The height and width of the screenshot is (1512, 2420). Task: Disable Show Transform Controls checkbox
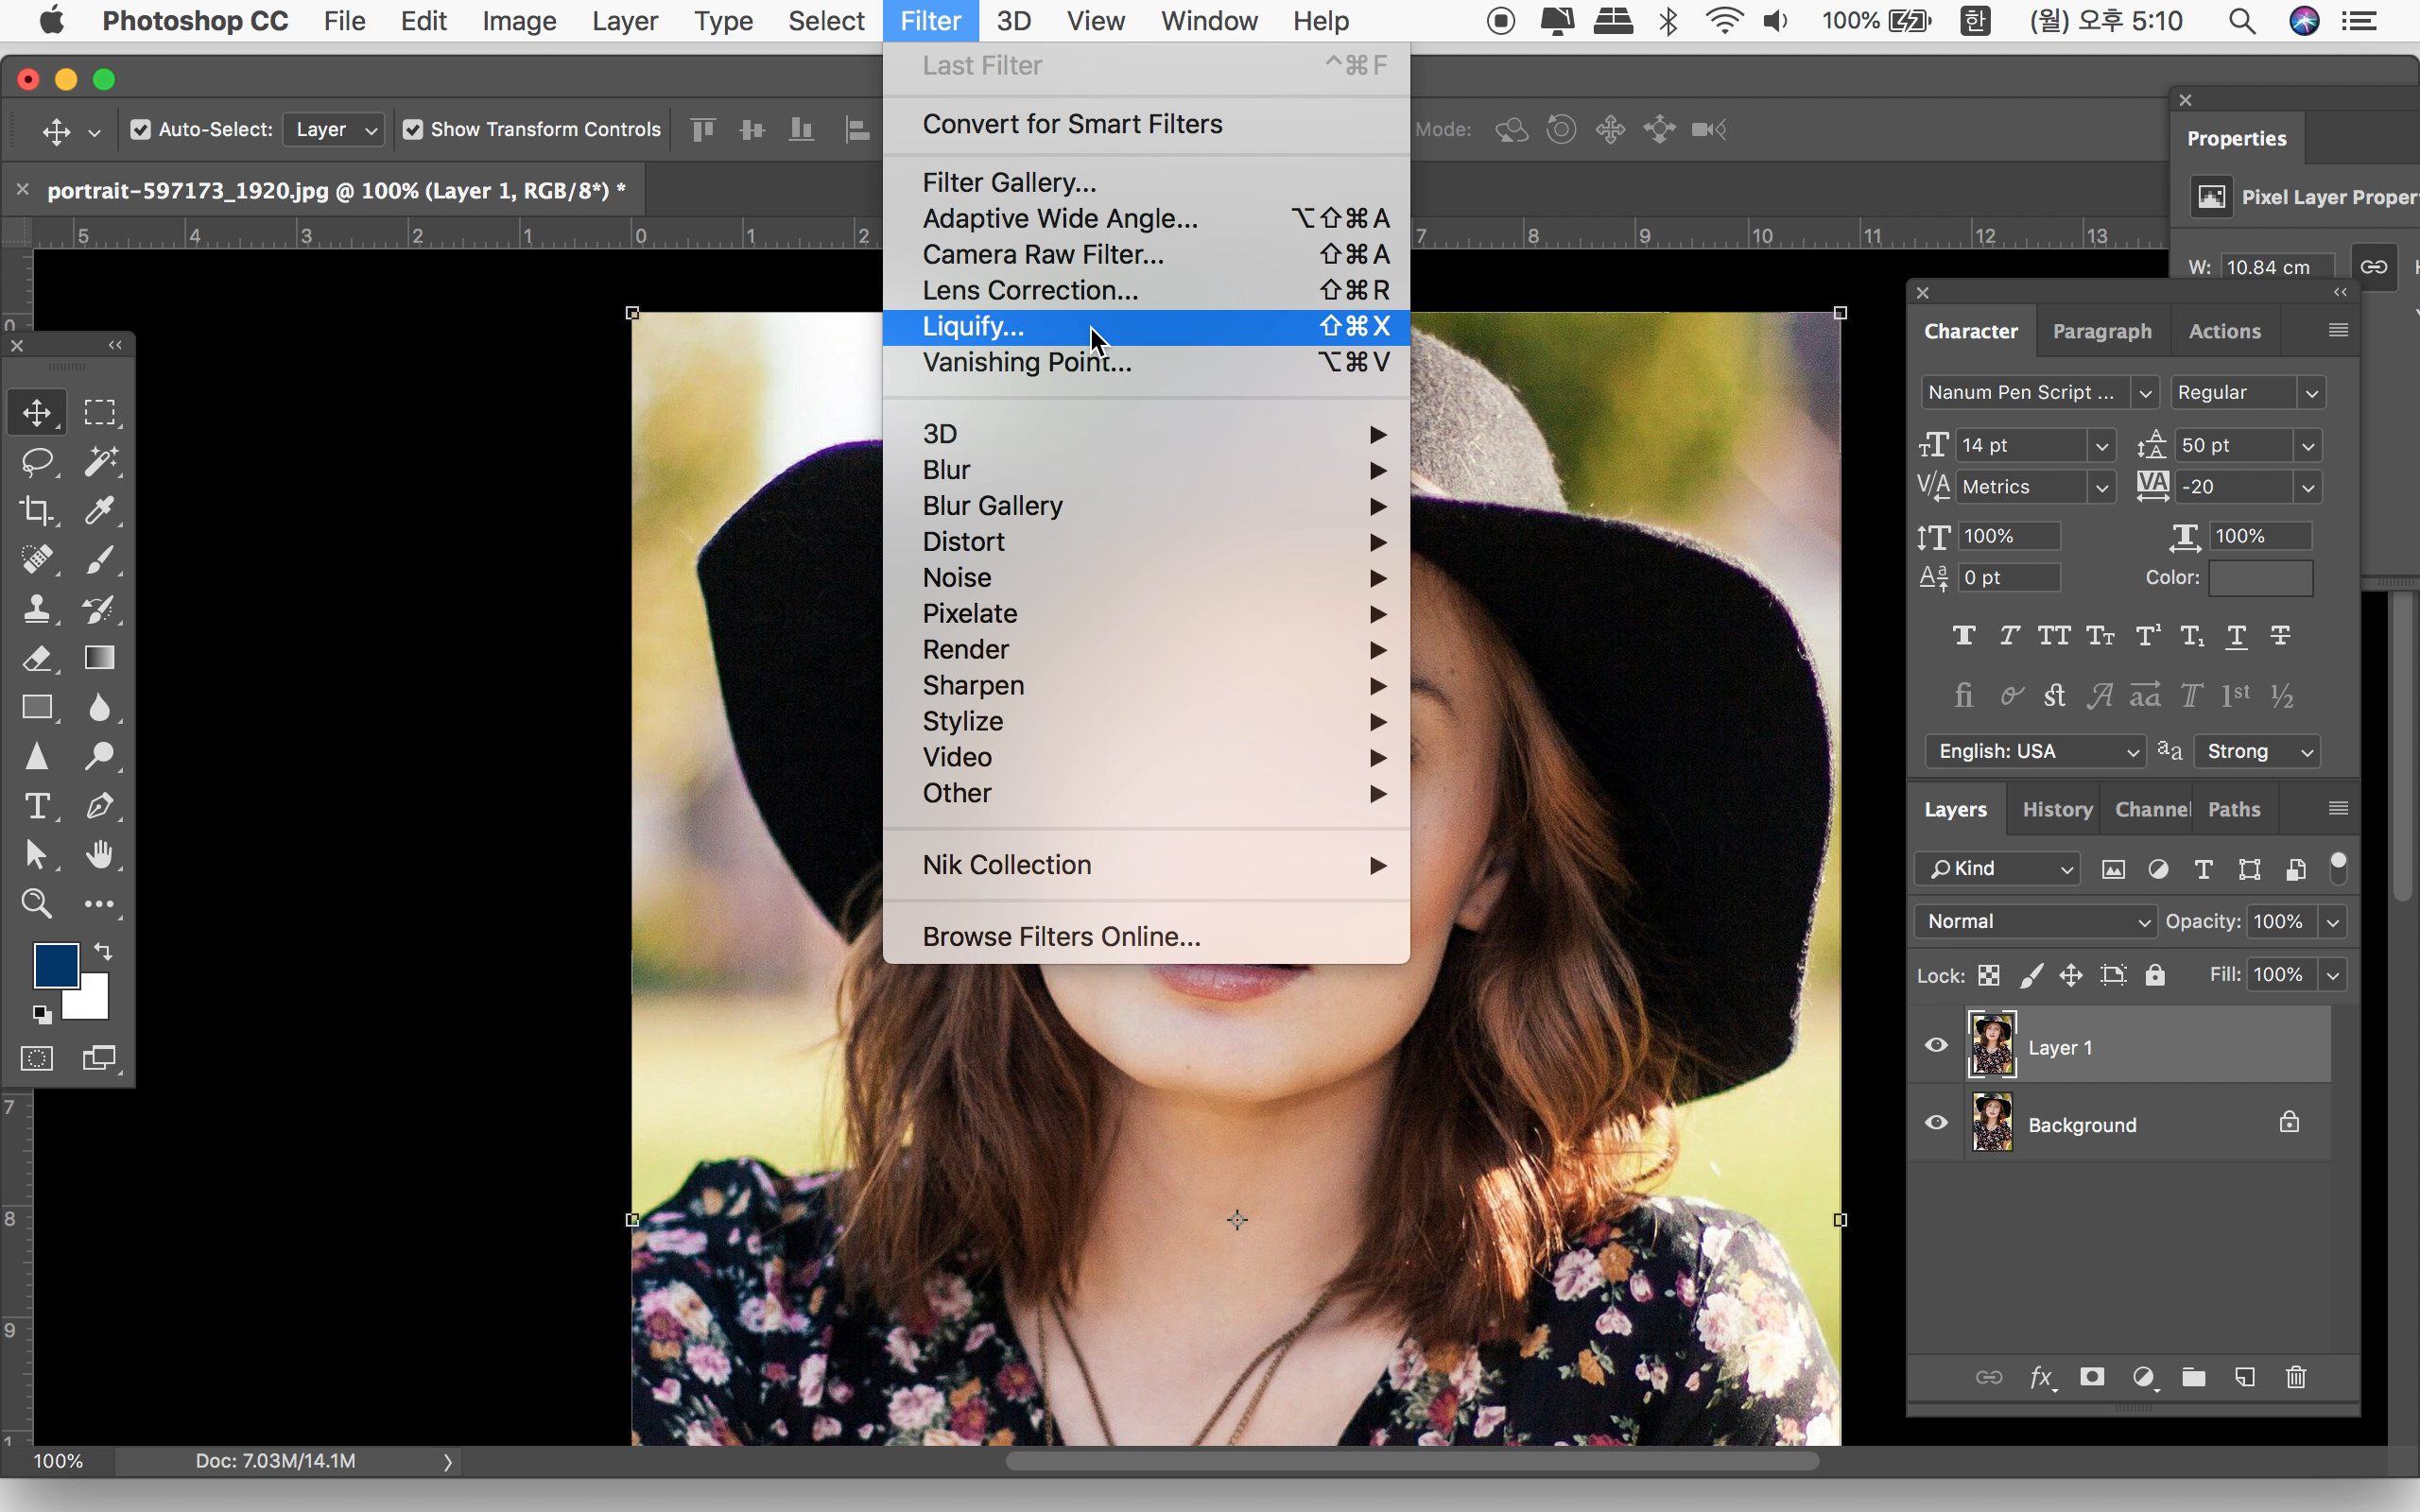click(x=413, y=130)
